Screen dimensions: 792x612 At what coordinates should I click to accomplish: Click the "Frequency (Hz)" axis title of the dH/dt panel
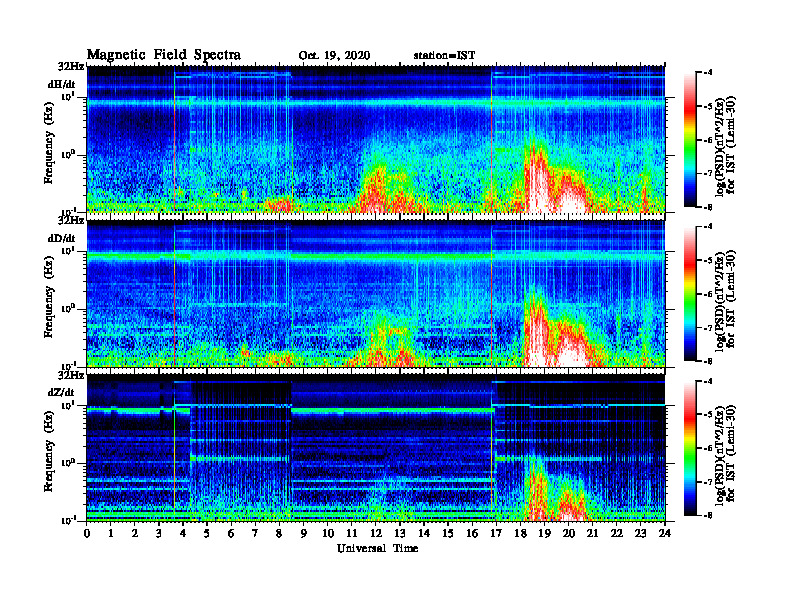coord(48,143)
